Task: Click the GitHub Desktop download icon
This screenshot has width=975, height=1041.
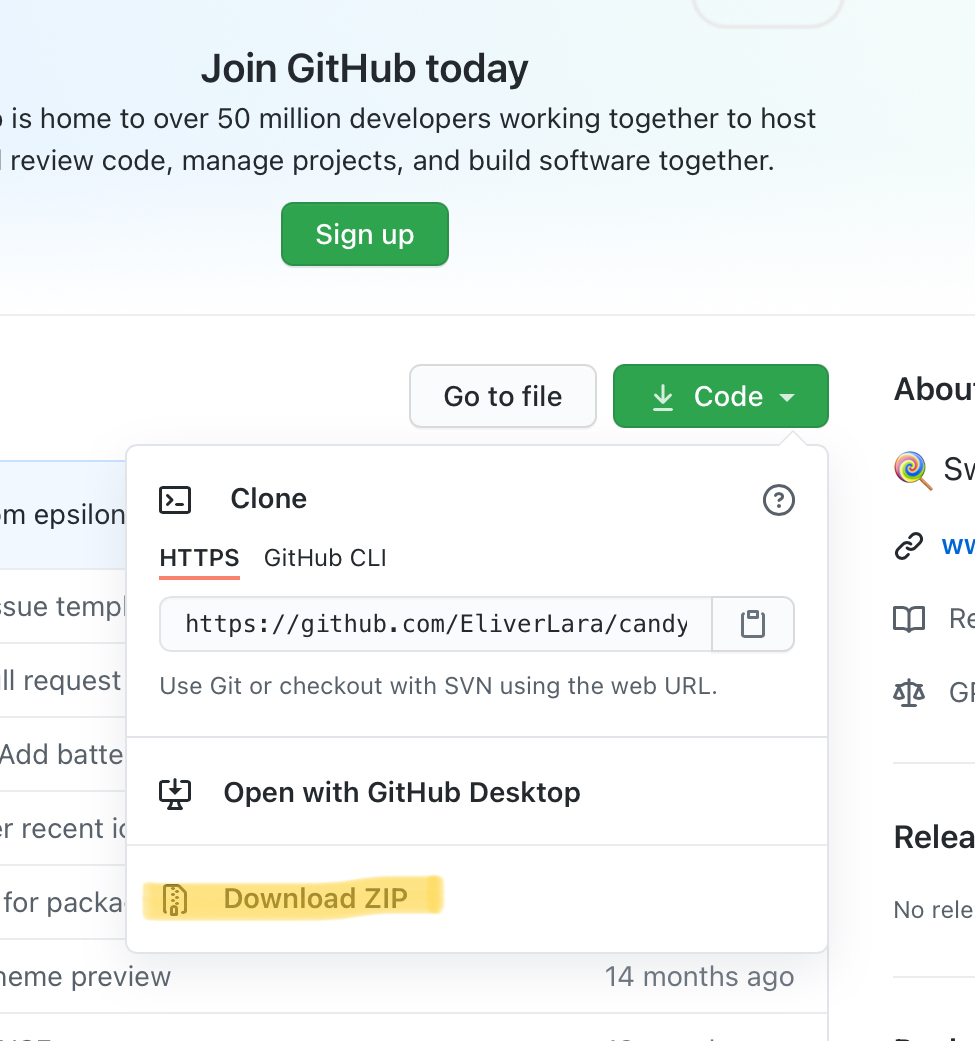Action: (175, 793)
